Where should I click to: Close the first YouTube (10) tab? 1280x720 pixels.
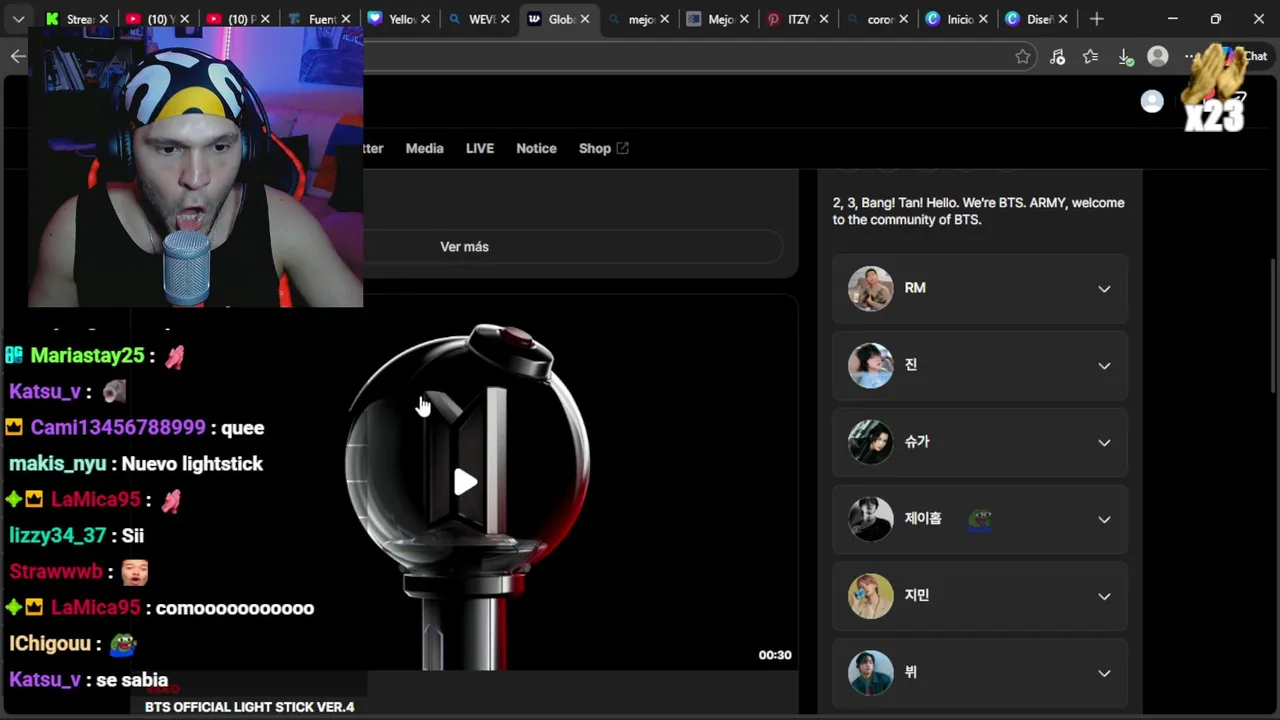coord(183,19)
